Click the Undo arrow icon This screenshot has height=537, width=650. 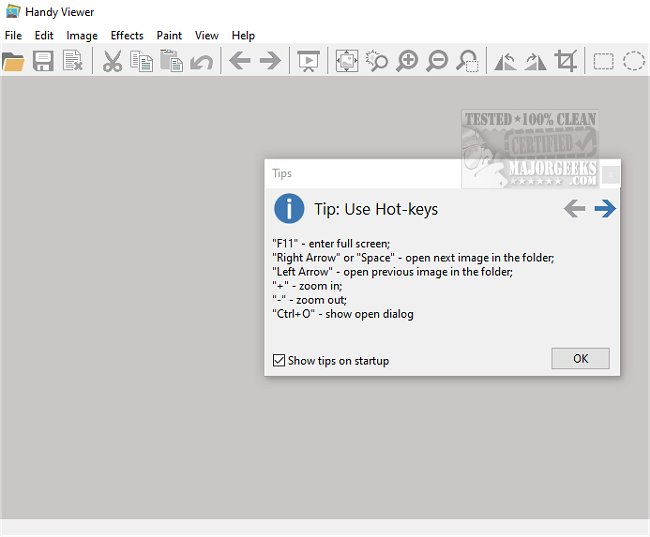tap(201, 62)
